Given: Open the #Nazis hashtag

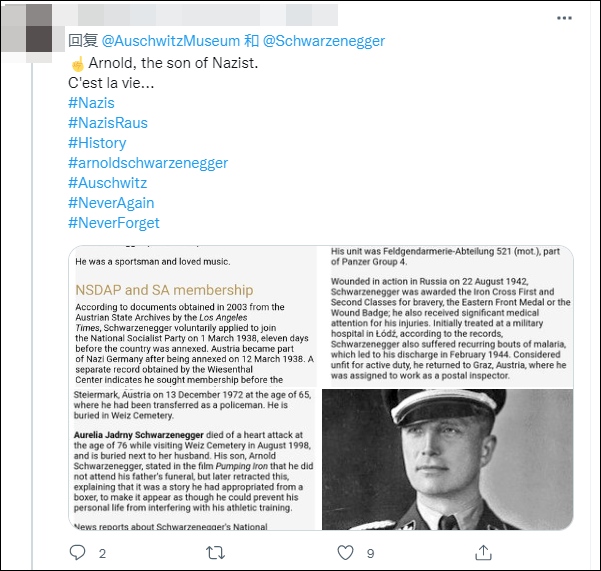Looking at the screenshot, I should (x=91, y=103).
